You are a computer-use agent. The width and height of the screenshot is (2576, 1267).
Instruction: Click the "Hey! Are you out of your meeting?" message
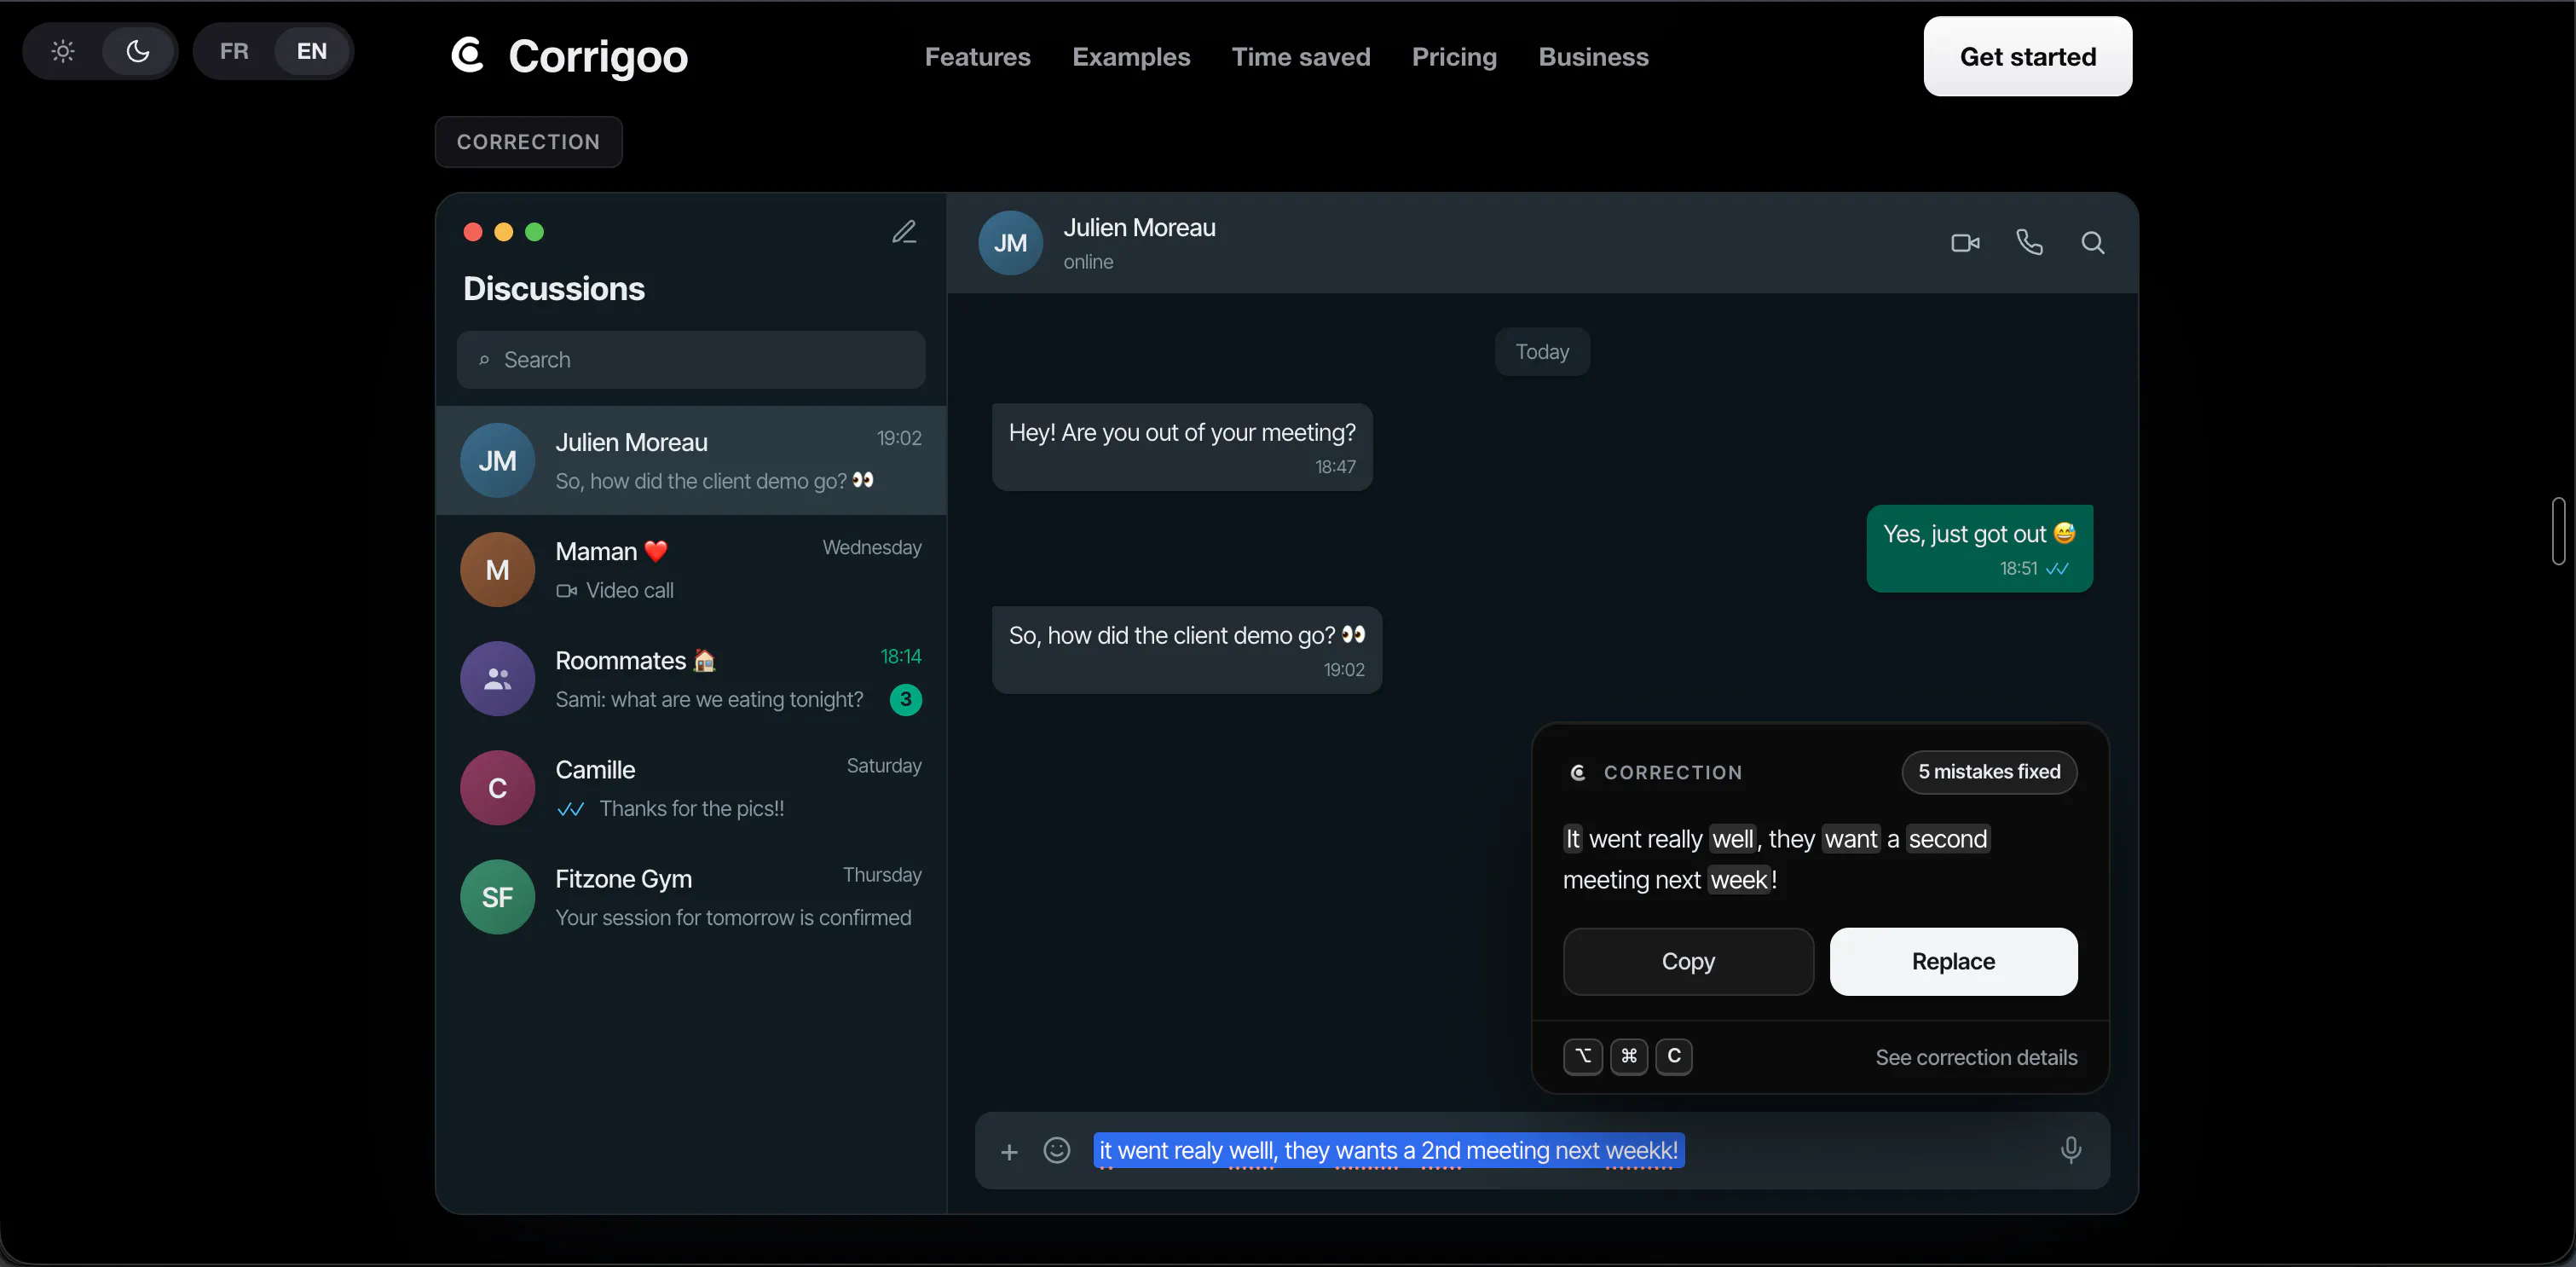(x=1181, y=447)
